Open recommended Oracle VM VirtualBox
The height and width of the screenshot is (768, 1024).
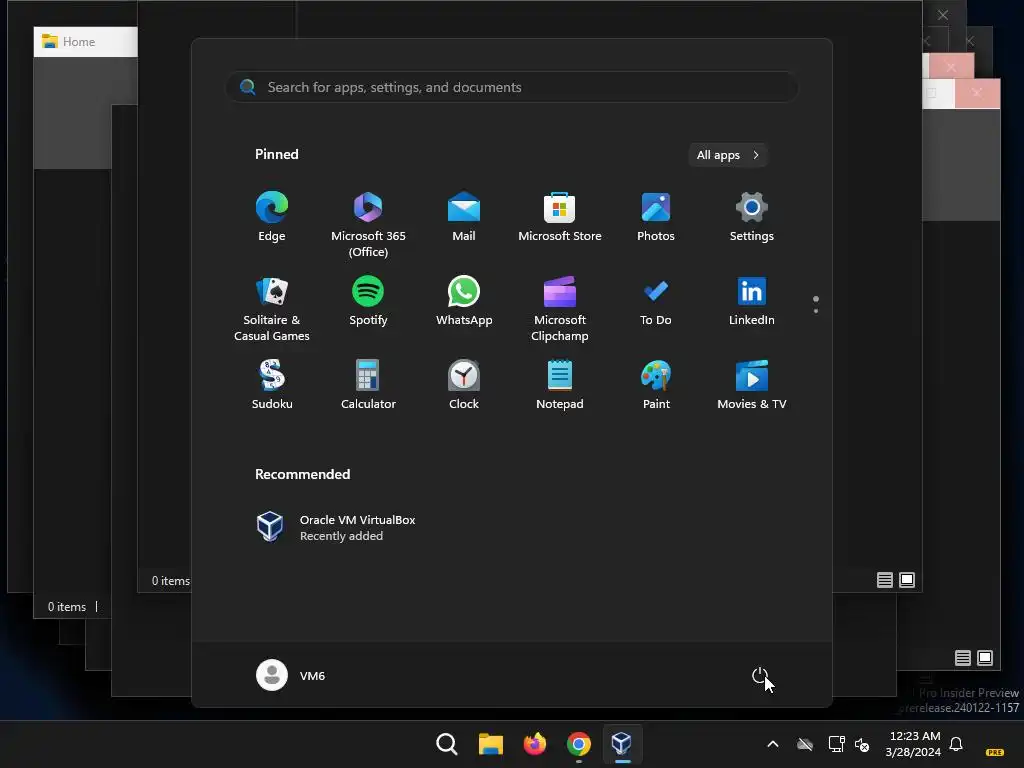pos(336,528)
